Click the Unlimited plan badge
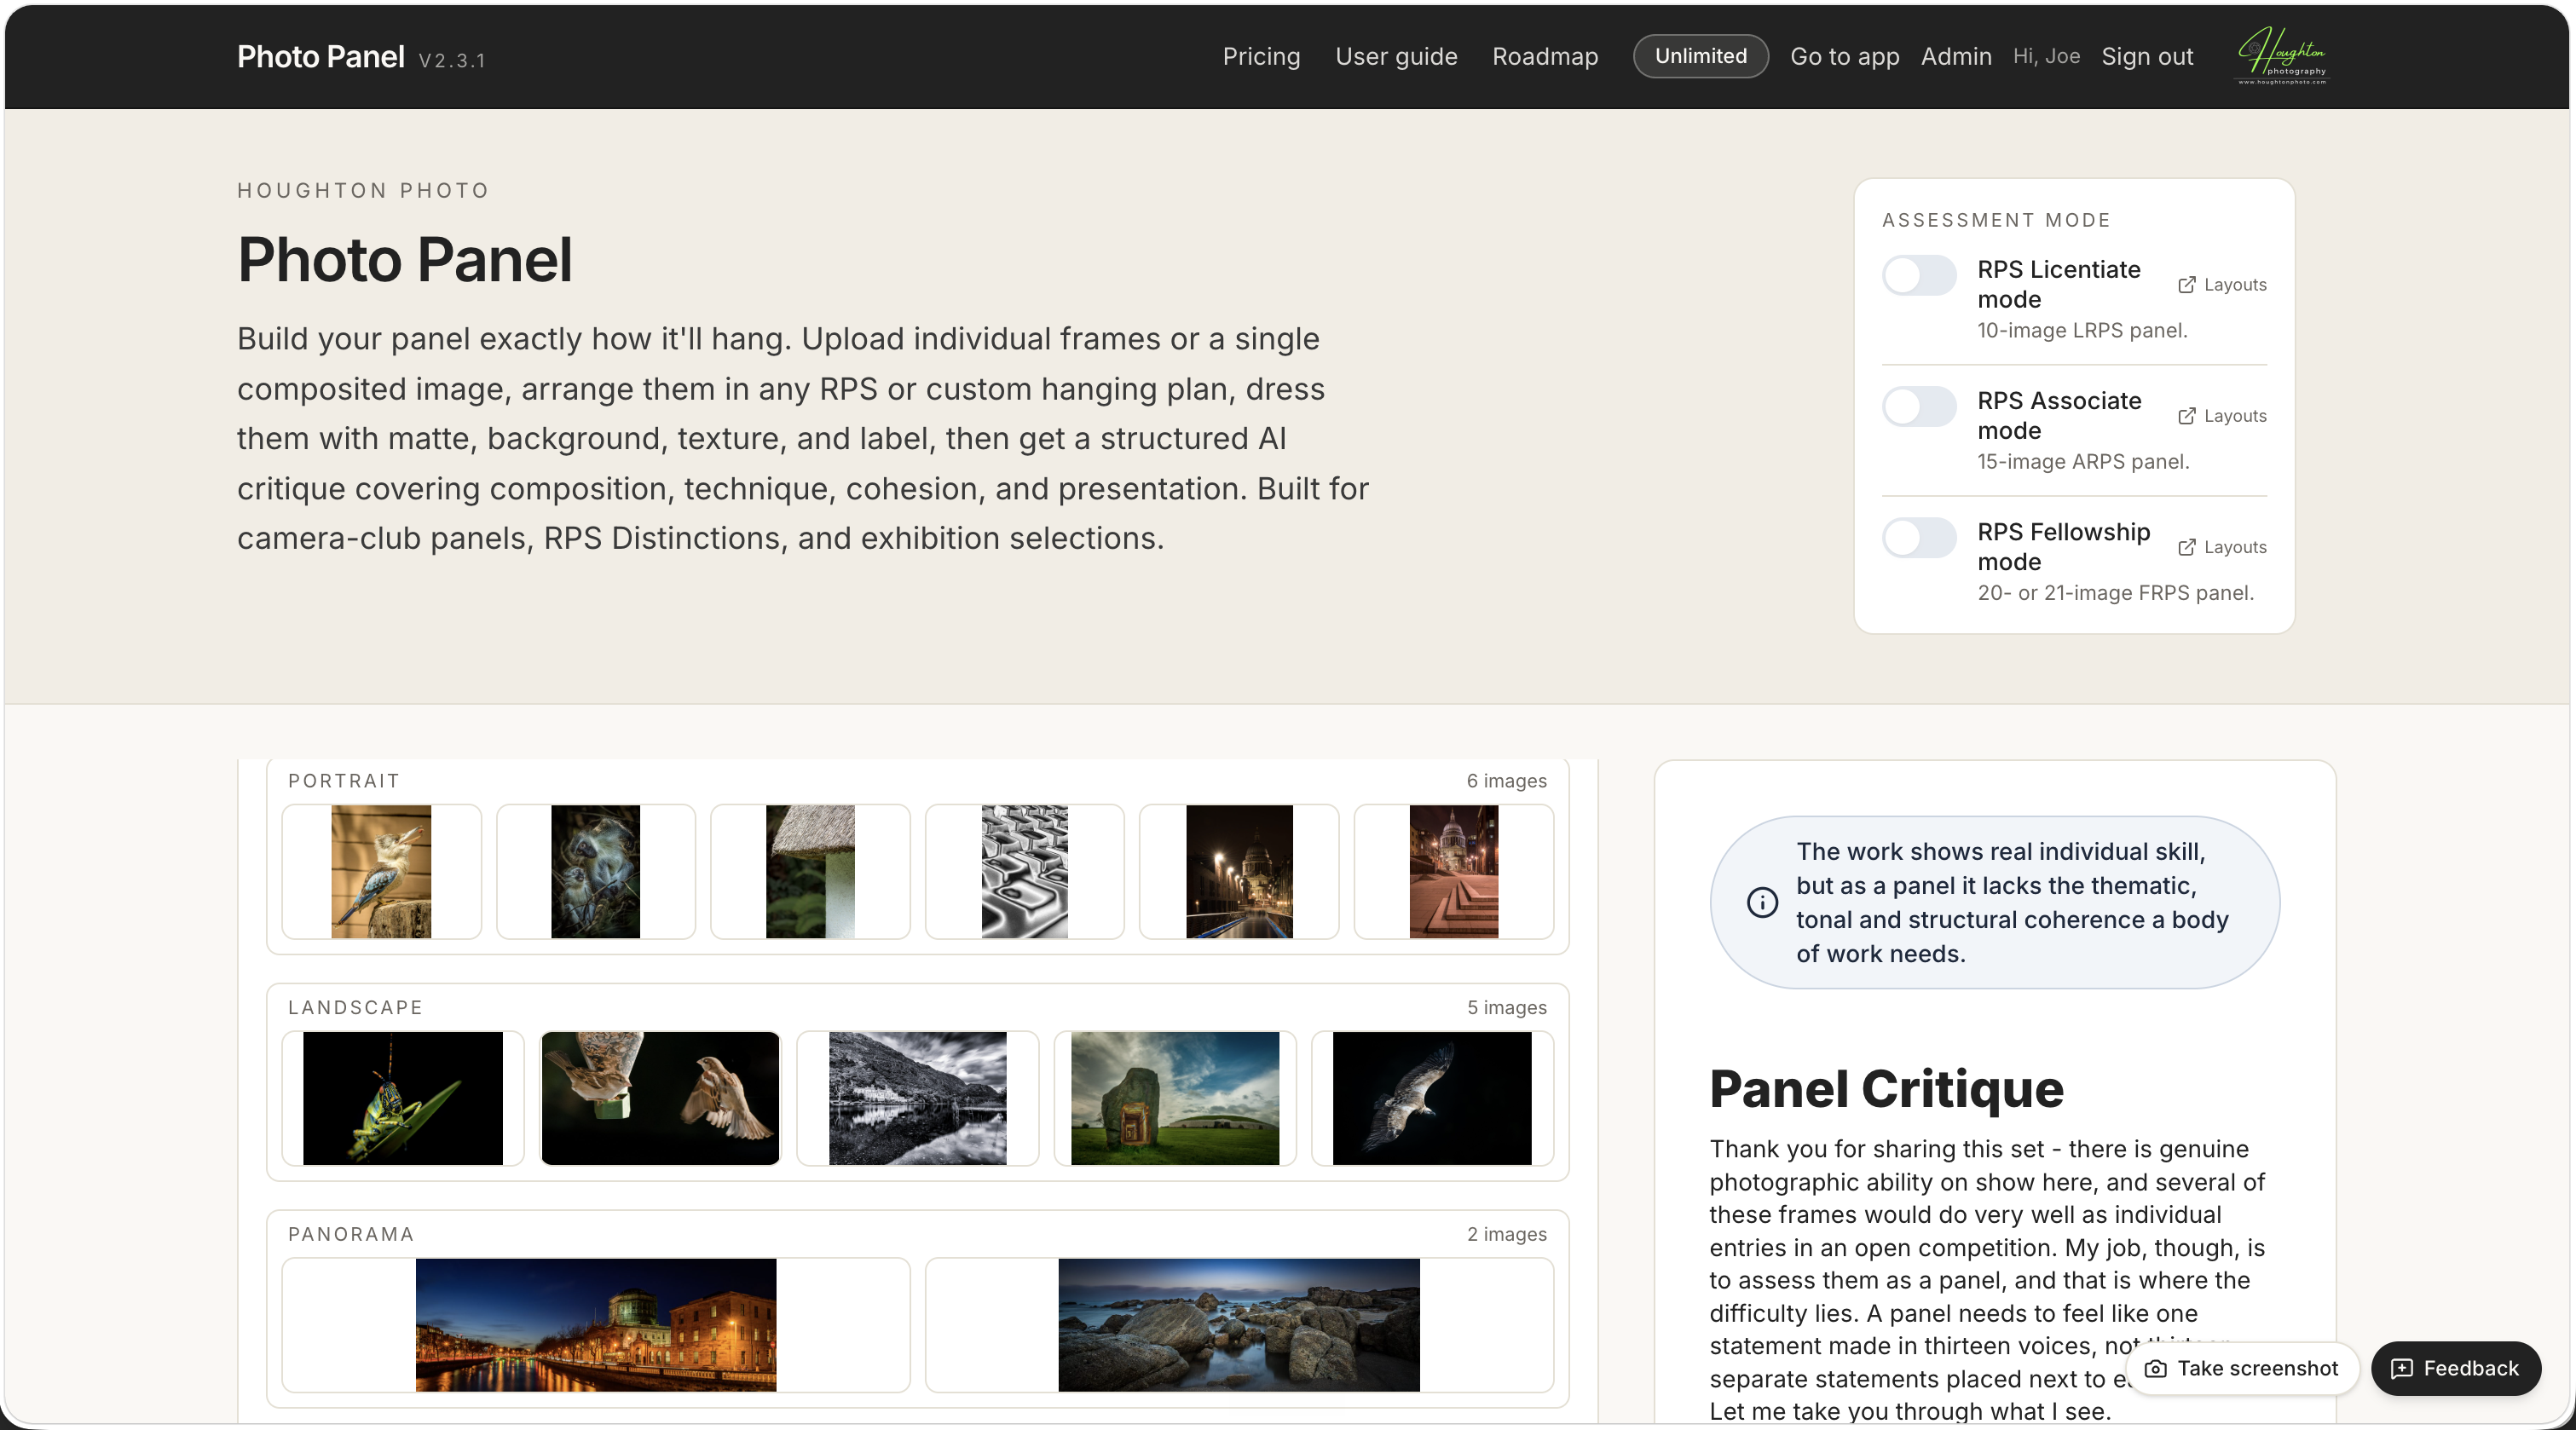 click(x=1700, y=56)
